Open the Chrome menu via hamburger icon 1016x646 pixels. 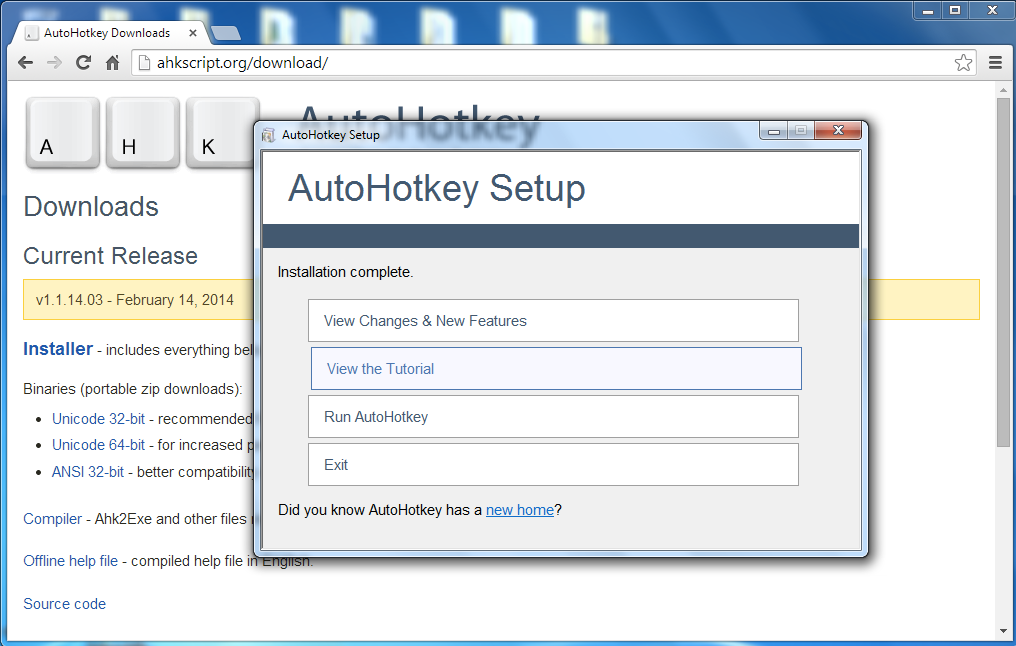pos(996,62)
